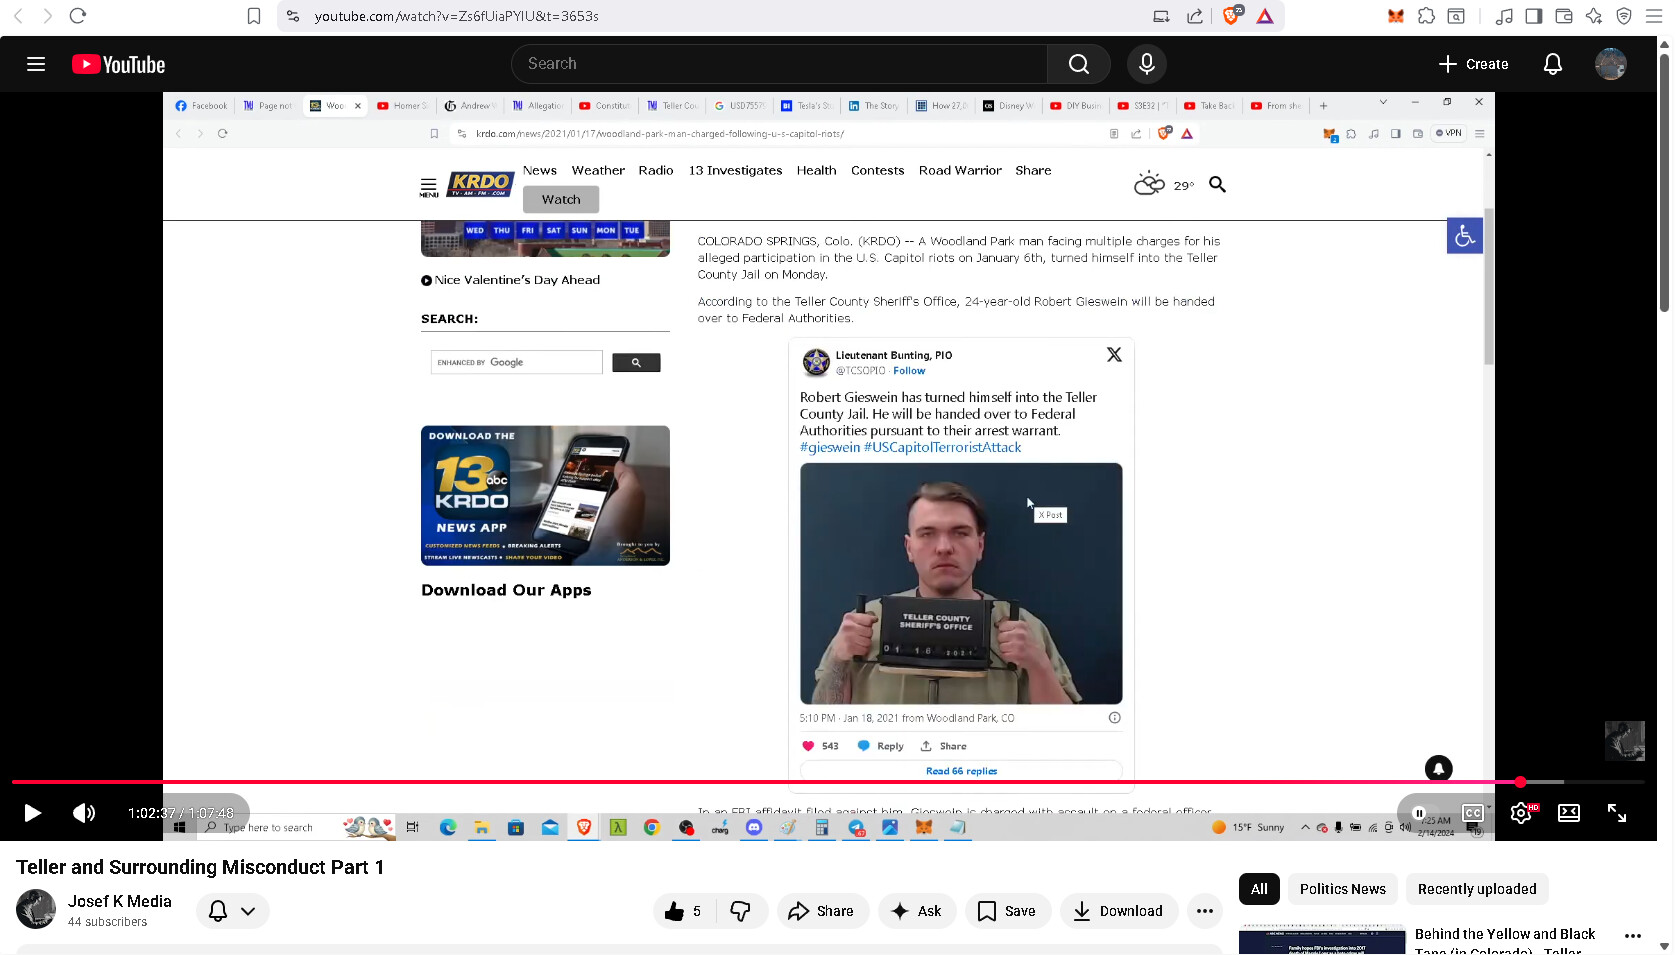The width and height of the screenshot is (1675, 955).
Task: Click the search magnifier button
Action: click(x=1078, y=64)
